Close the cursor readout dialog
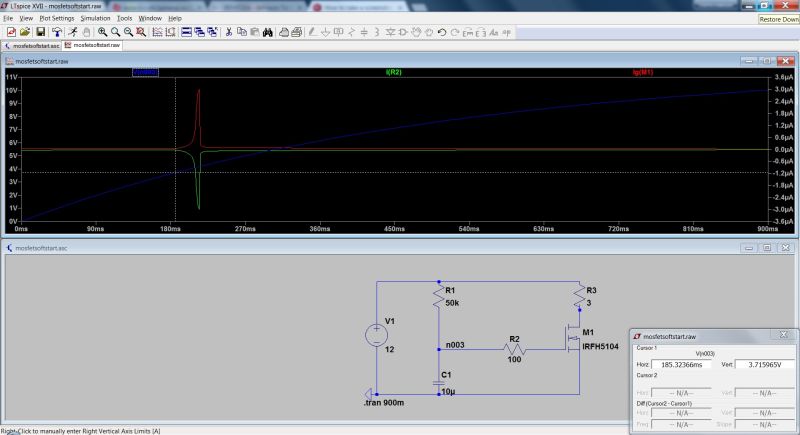Viewport: 800px width, 435px height. (x=783, y=335)
